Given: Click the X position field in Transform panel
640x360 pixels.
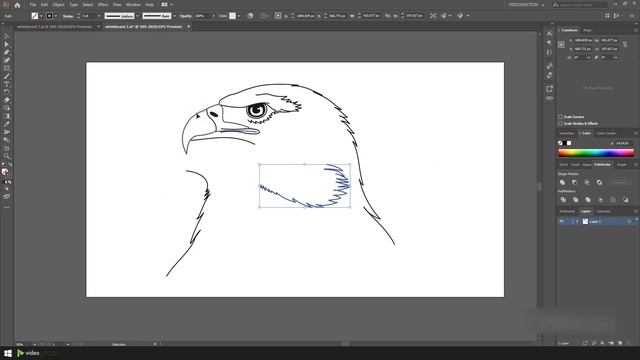Looking at the screenshot, I should coord(583,40).
